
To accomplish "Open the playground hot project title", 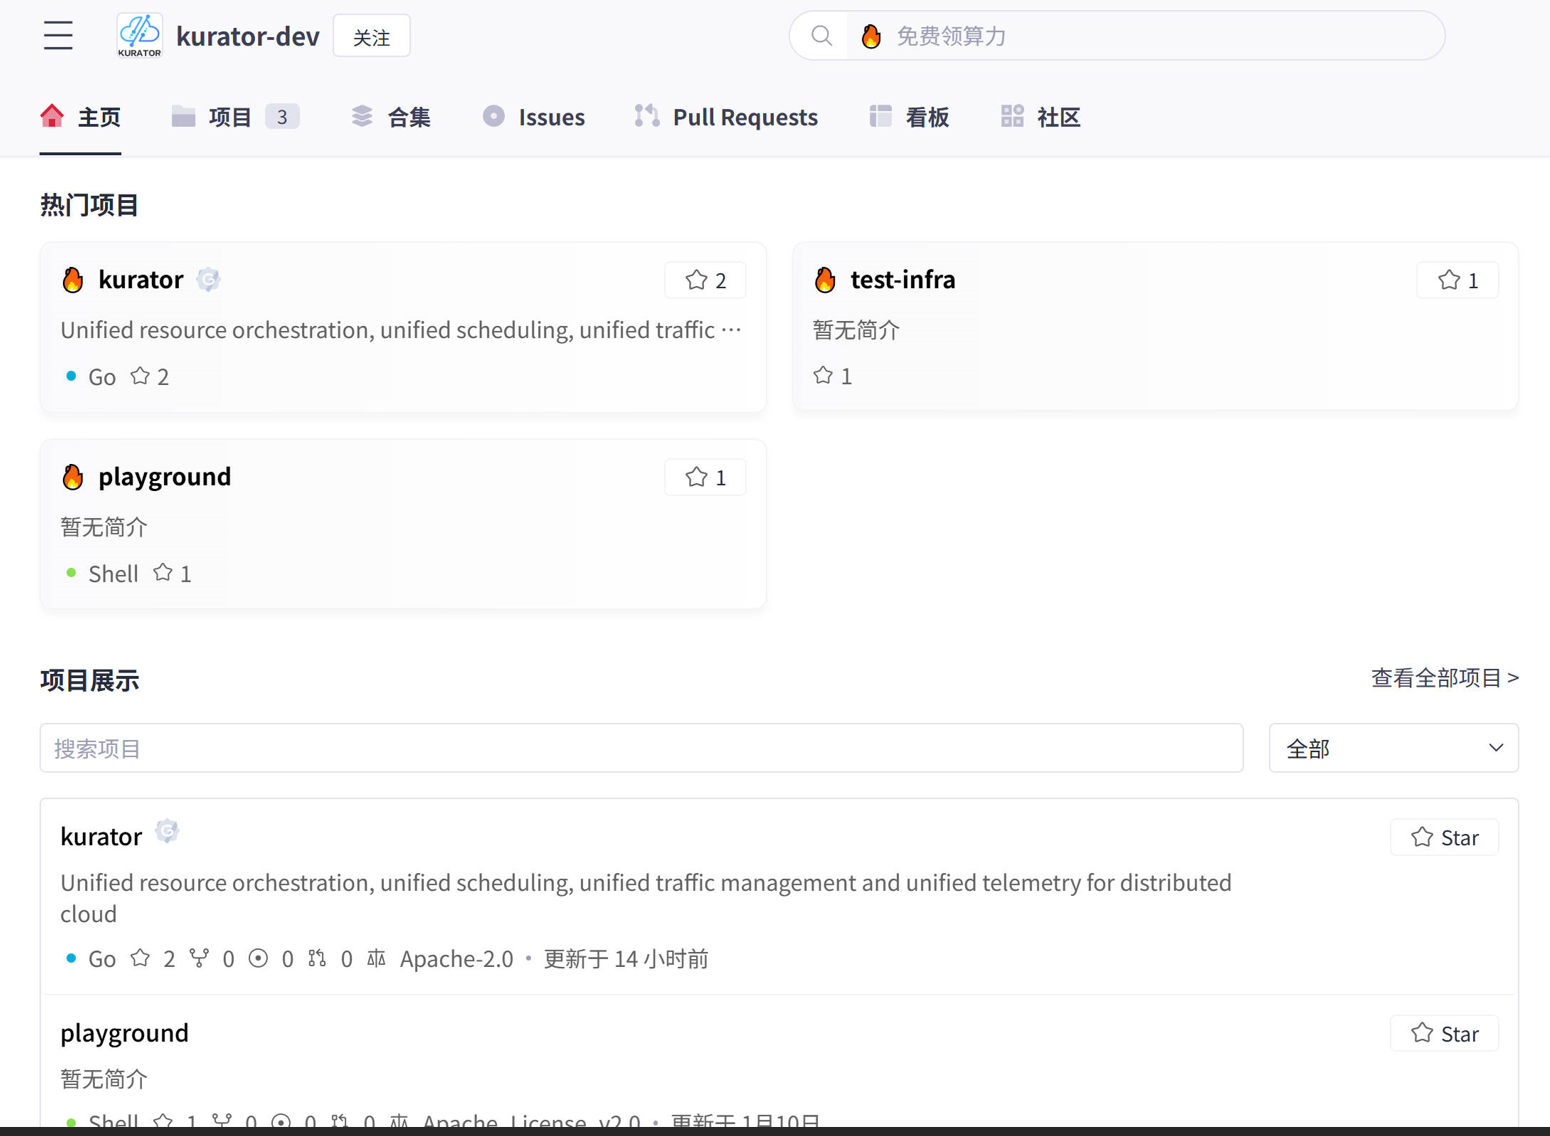I will point(165,476).
